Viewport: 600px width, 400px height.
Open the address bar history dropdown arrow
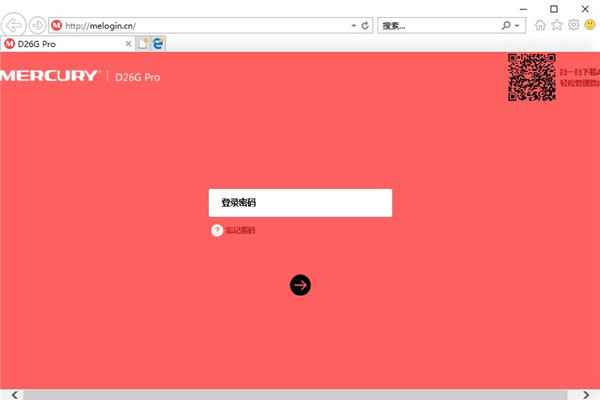[354, 26]
